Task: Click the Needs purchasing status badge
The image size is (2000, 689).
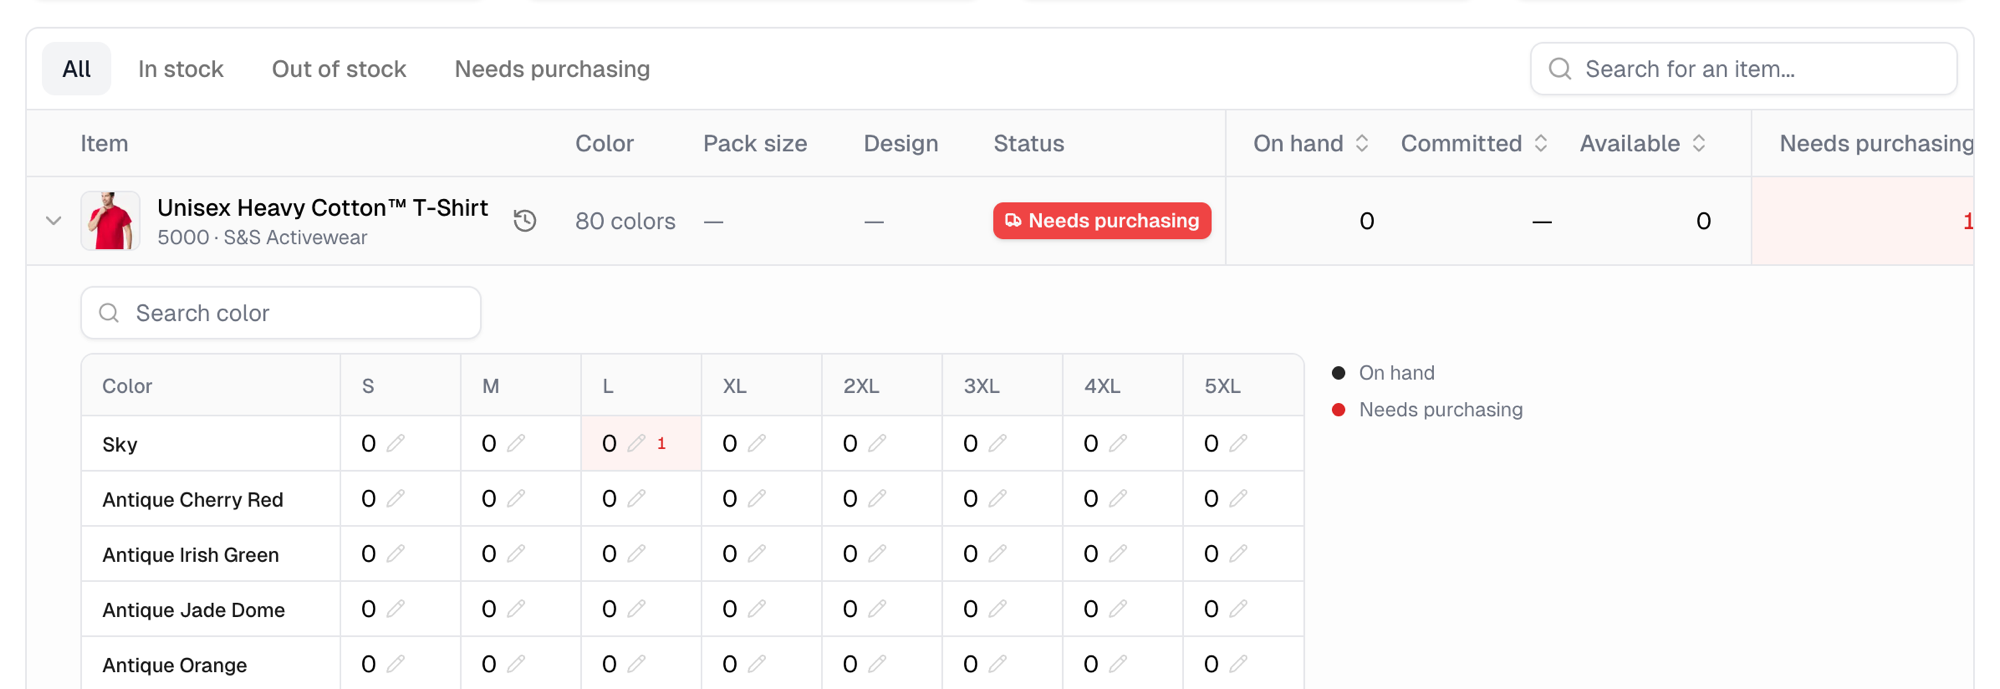Action: pyautogui.click(x=1102, y=221)
